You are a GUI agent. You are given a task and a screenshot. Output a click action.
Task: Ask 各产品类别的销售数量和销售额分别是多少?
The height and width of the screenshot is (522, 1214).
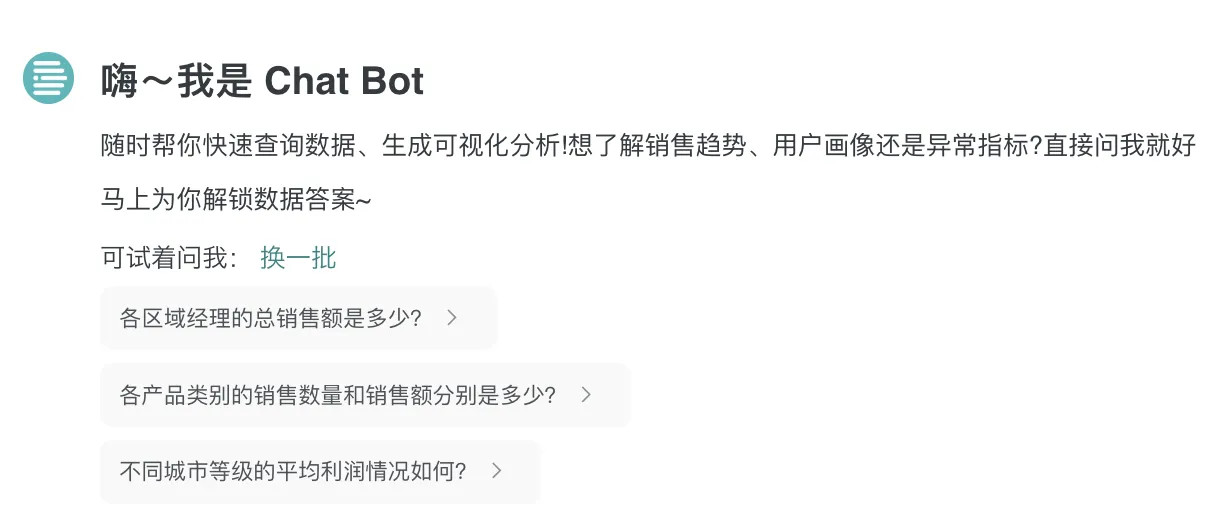coord(365,395)
